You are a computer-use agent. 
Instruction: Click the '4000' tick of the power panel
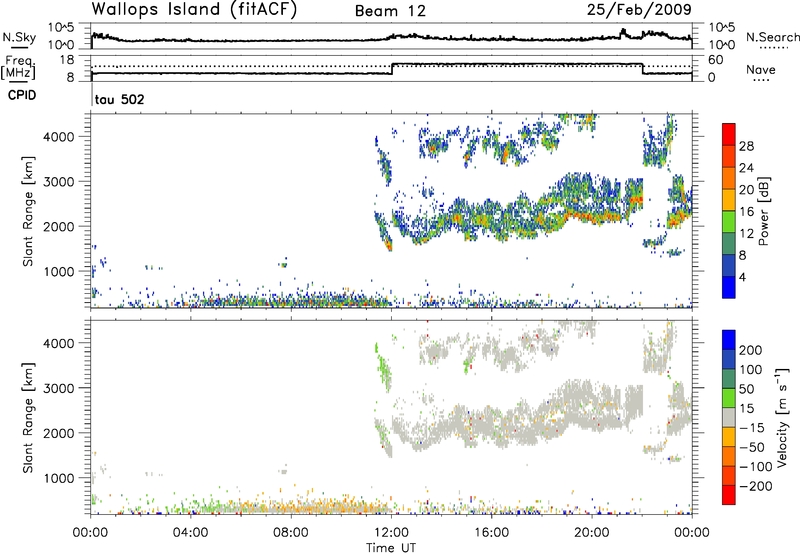pyautogui.click(x=58, y=137)
